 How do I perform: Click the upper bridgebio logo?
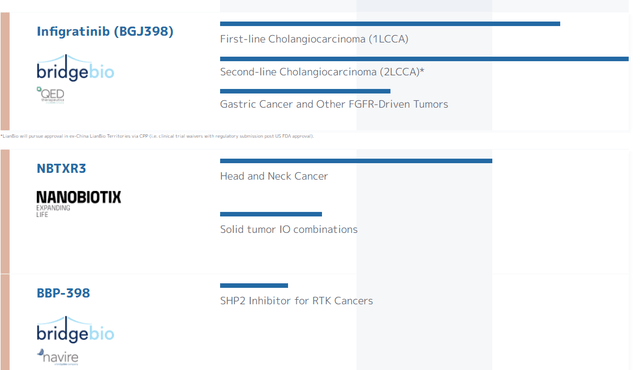[76, 68]
